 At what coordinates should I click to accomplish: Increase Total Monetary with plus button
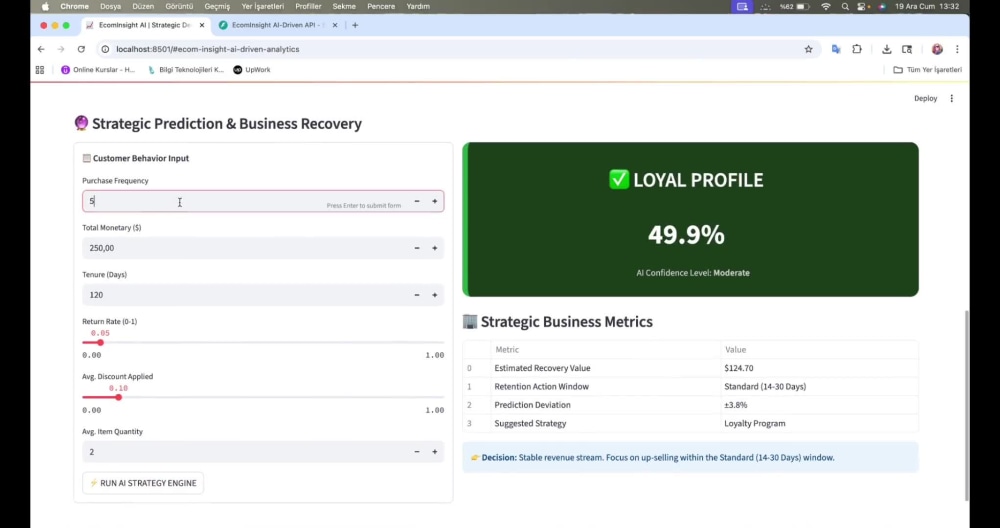pyautogui.click(x=435, y=248)
